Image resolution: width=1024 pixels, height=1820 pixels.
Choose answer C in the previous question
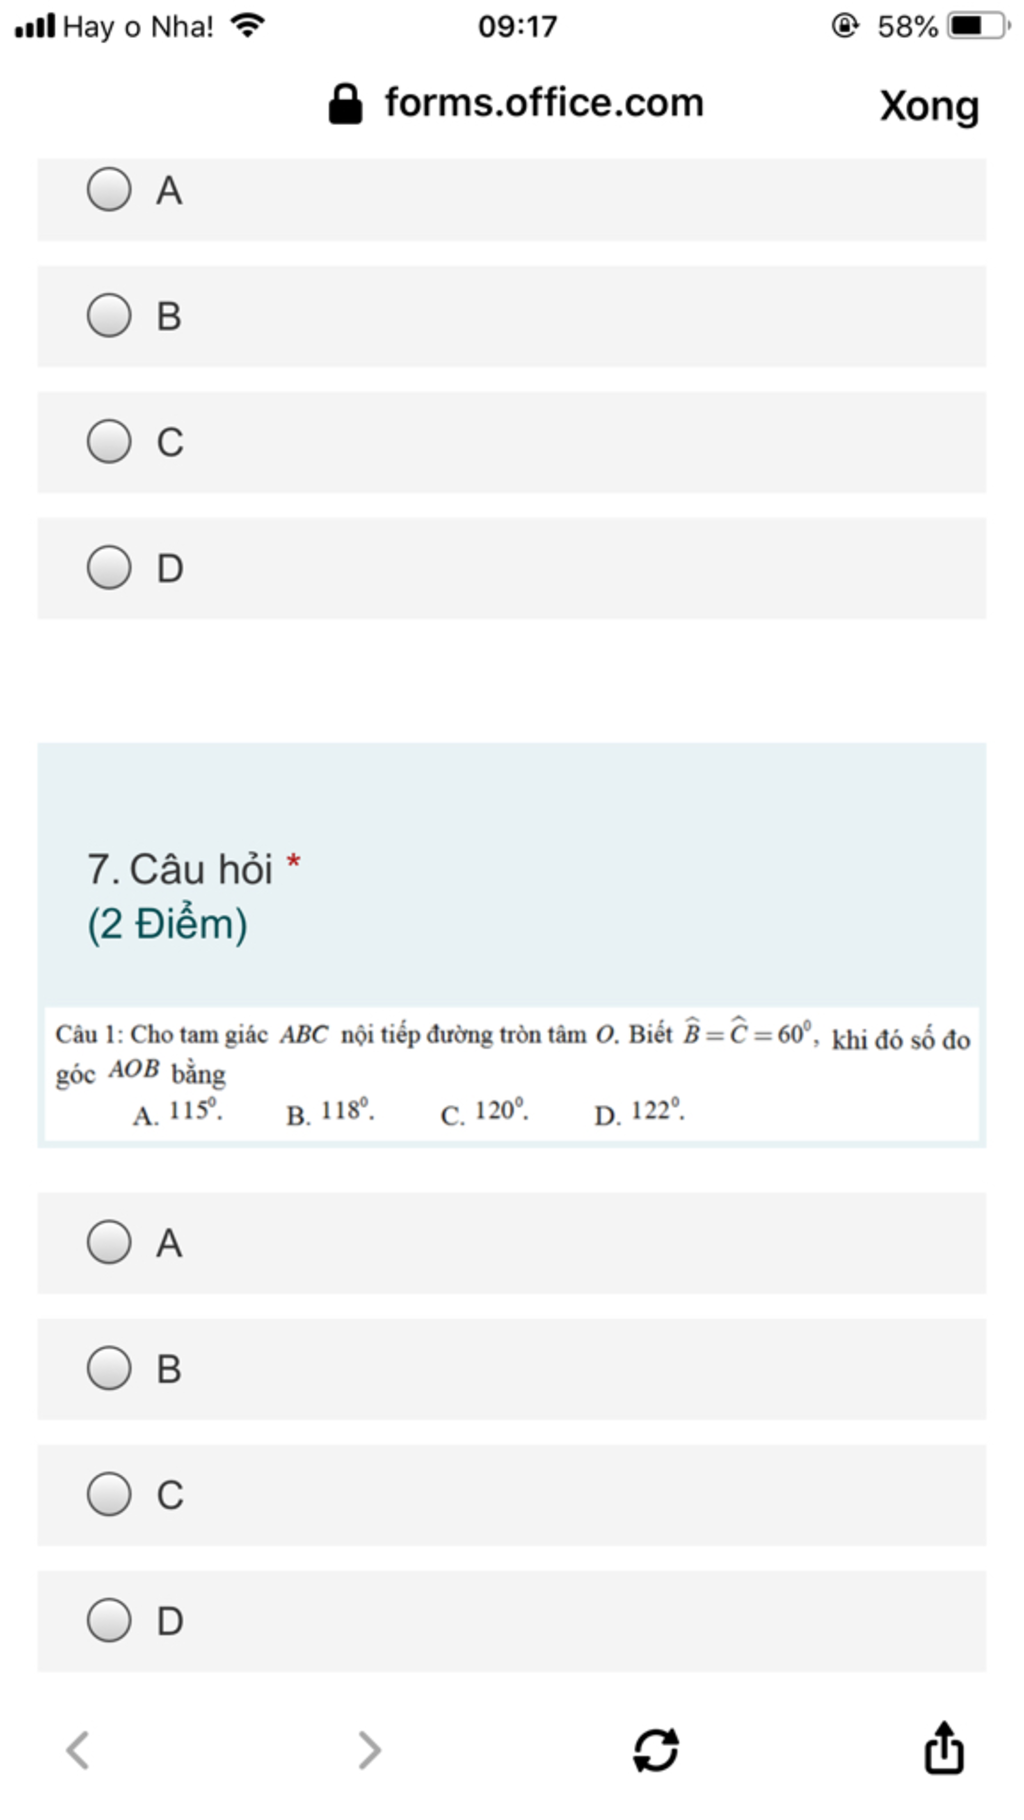click(x=512, y=442)
